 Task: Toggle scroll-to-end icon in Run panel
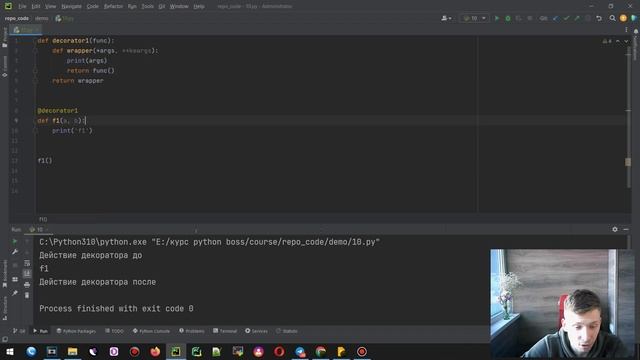coord(27,273)
